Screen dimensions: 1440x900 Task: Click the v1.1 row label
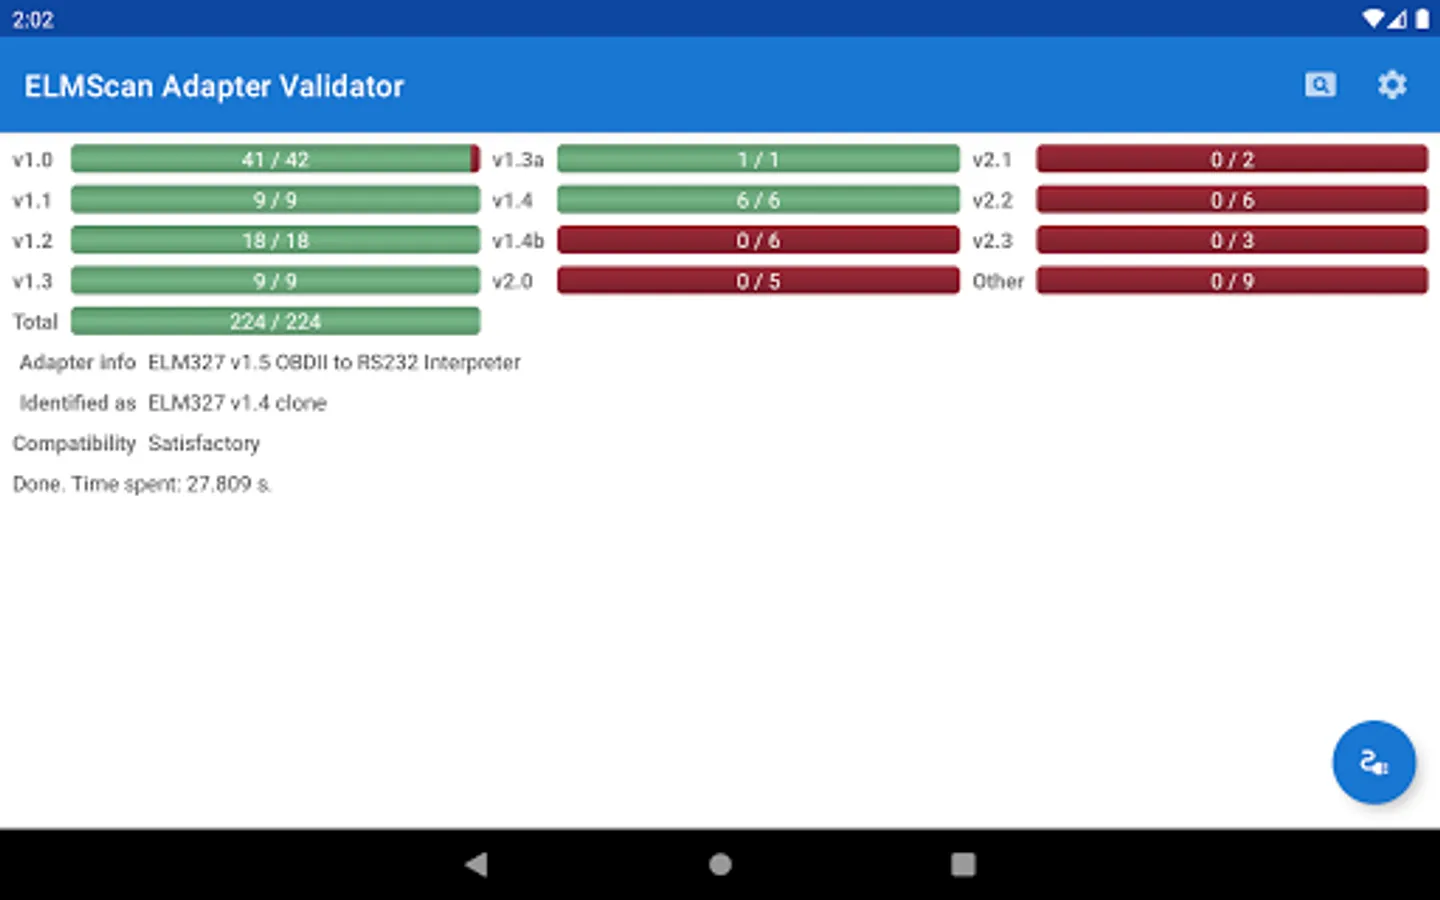(32, 201)
